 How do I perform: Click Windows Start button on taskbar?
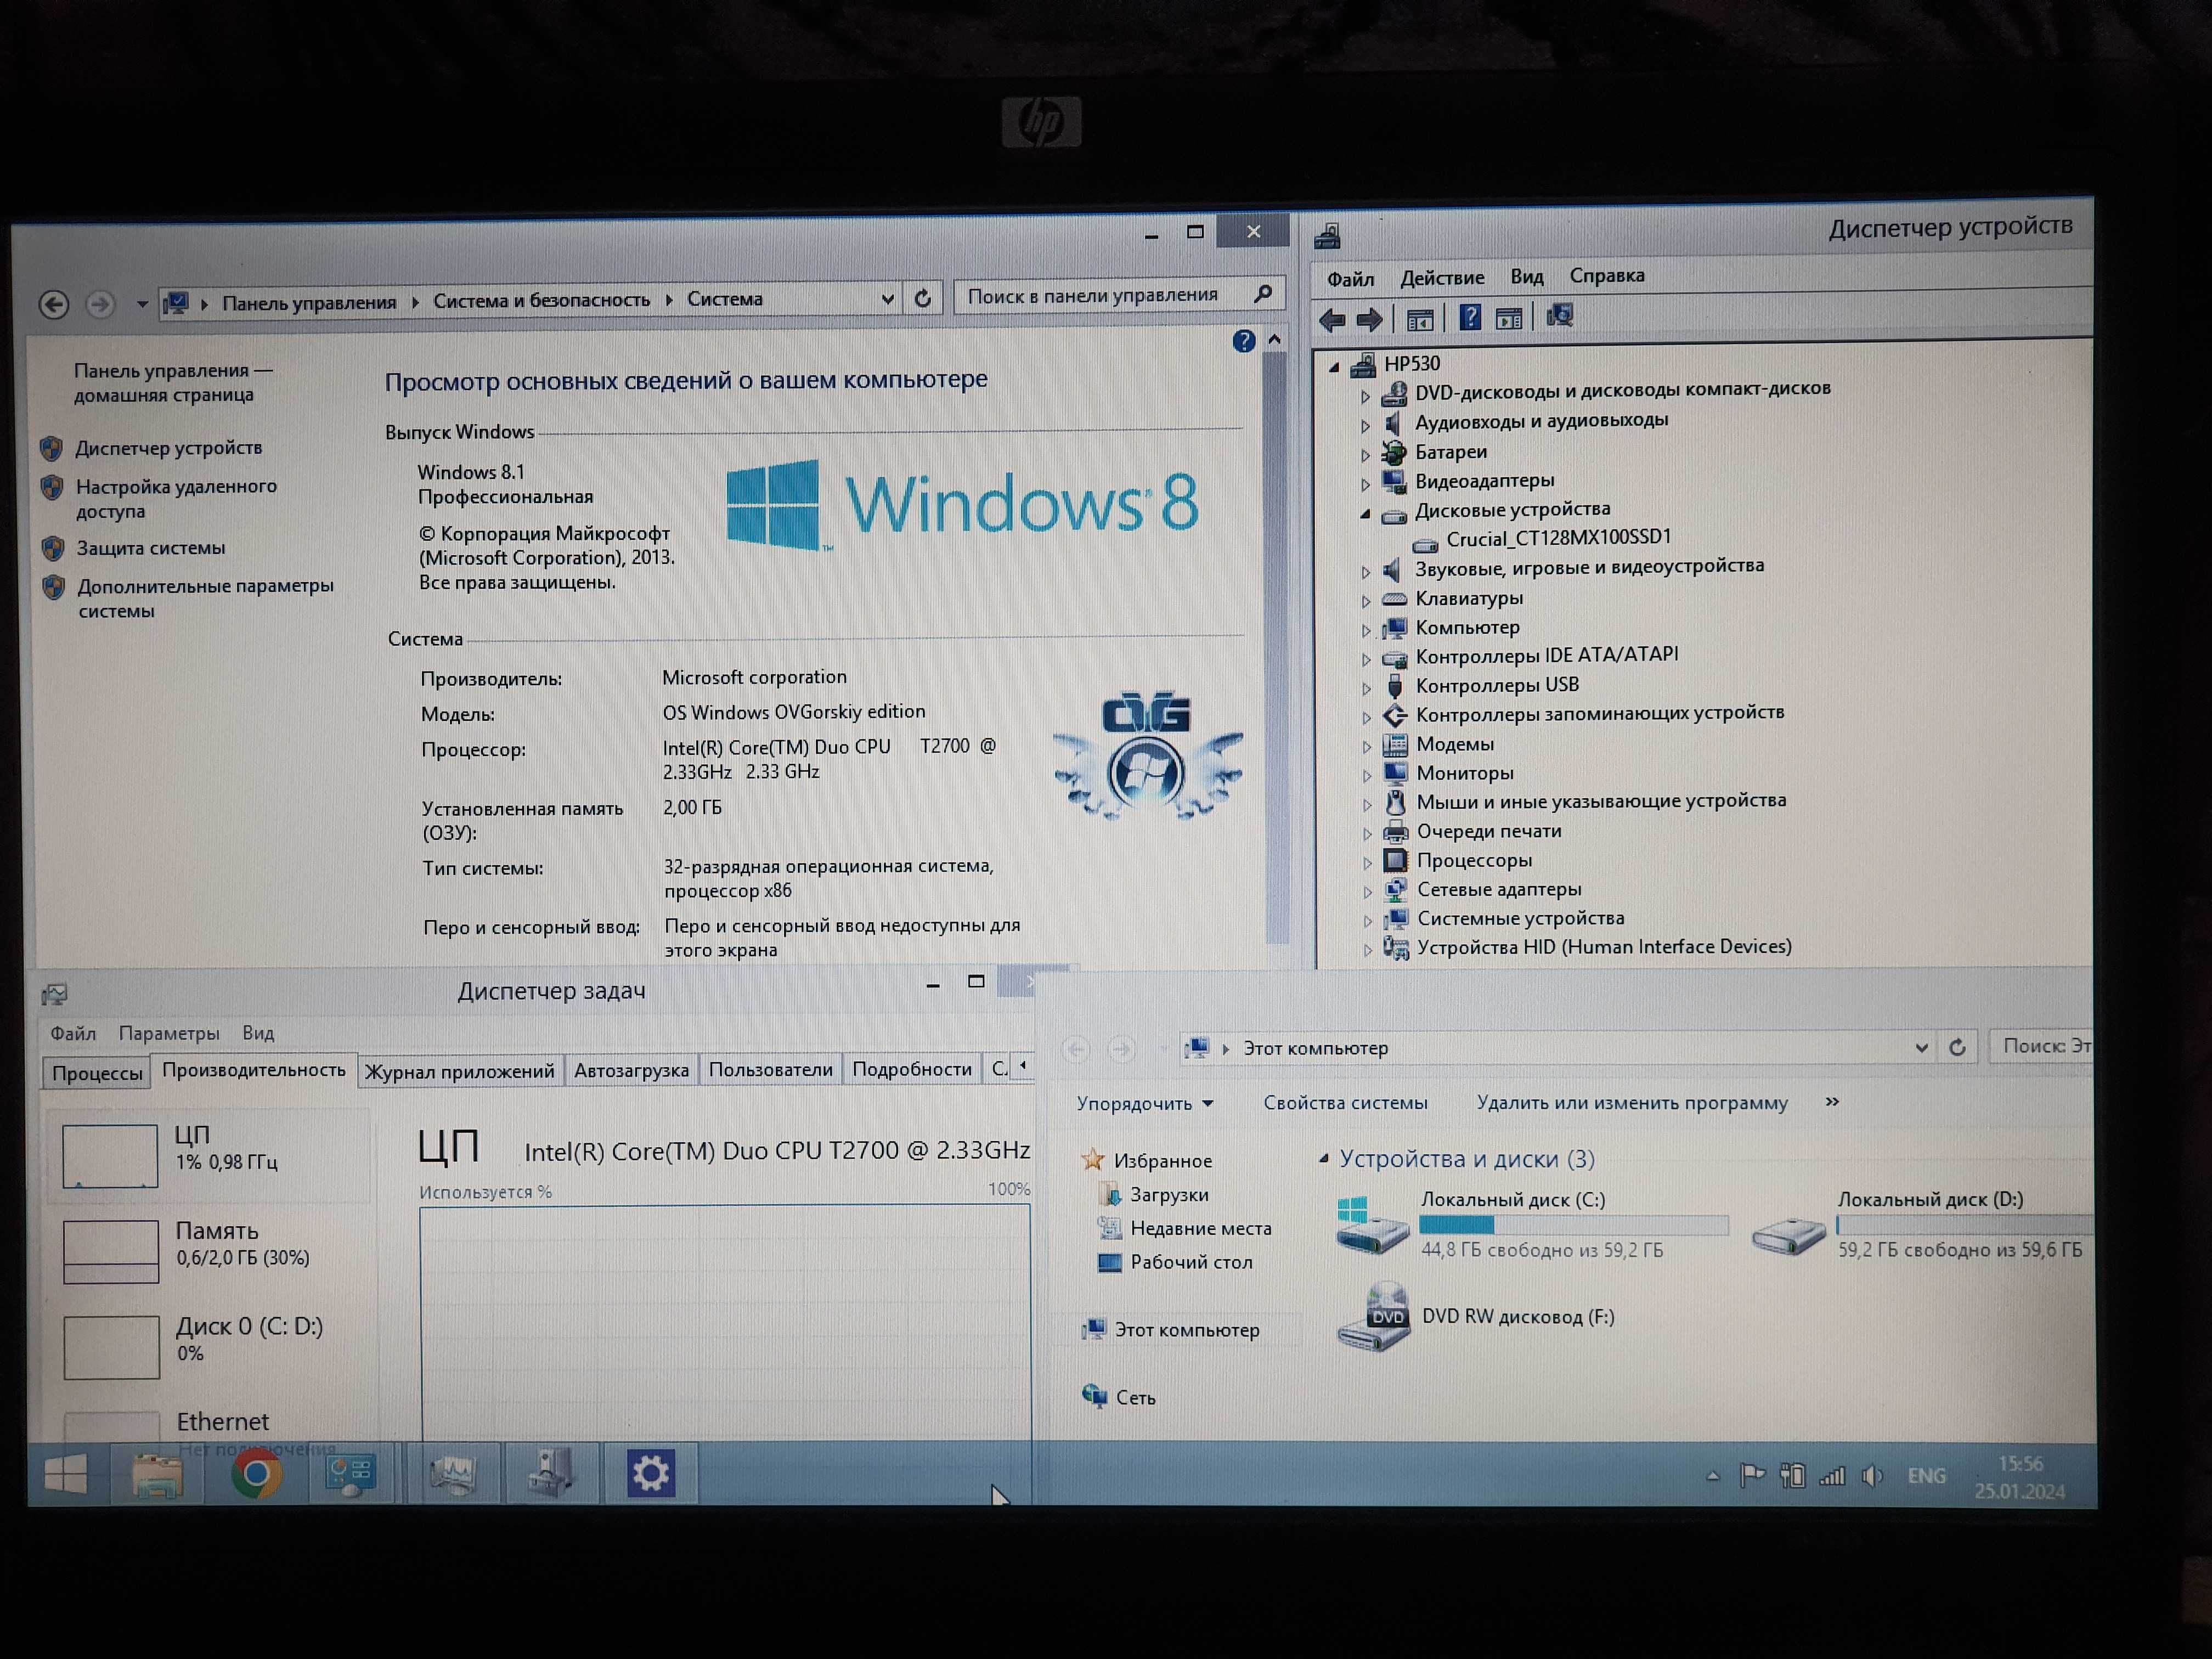tap(67, 1474)
